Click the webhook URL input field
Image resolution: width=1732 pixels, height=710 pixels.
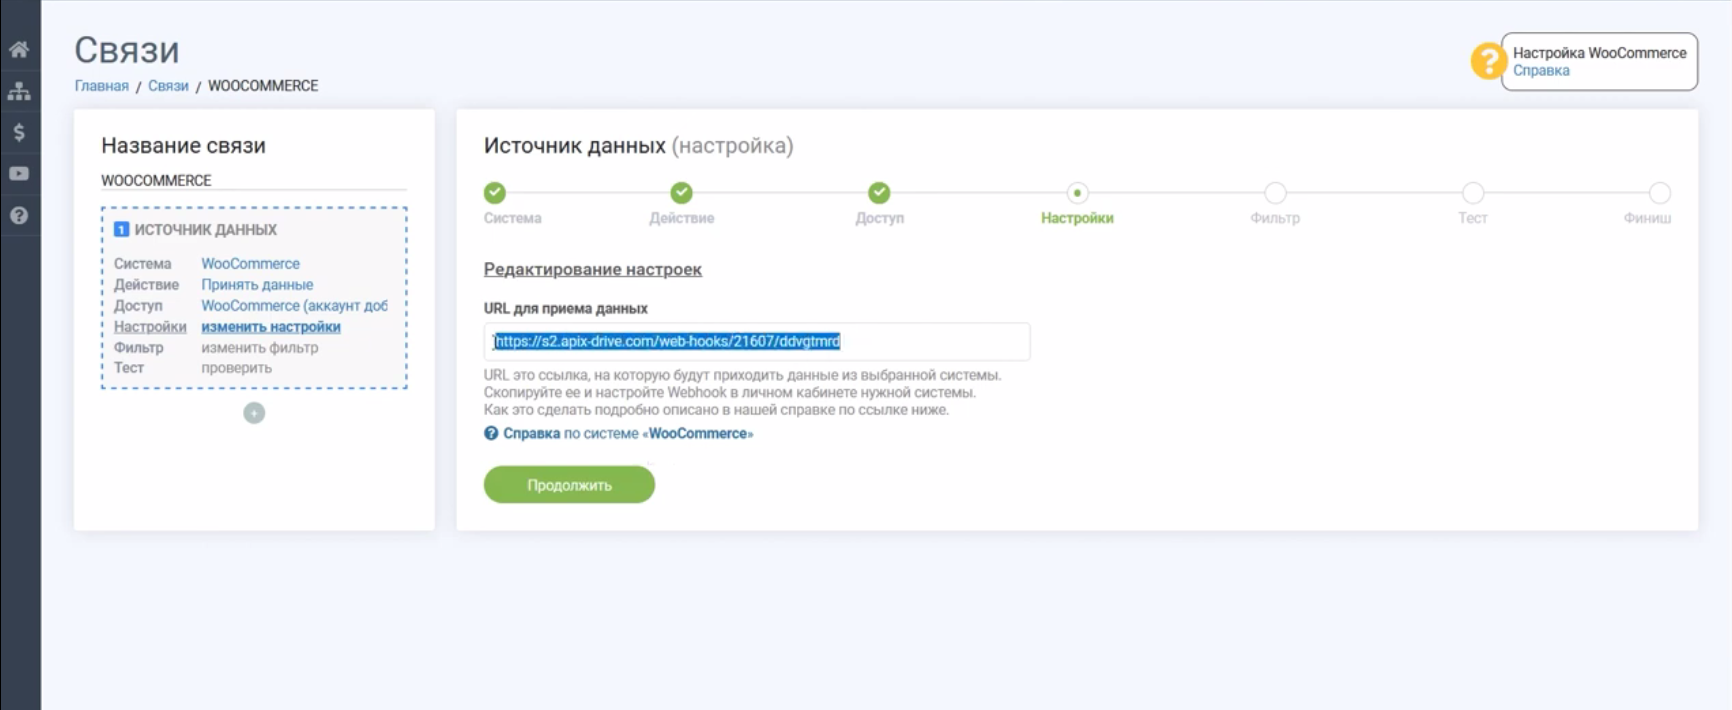757,341
